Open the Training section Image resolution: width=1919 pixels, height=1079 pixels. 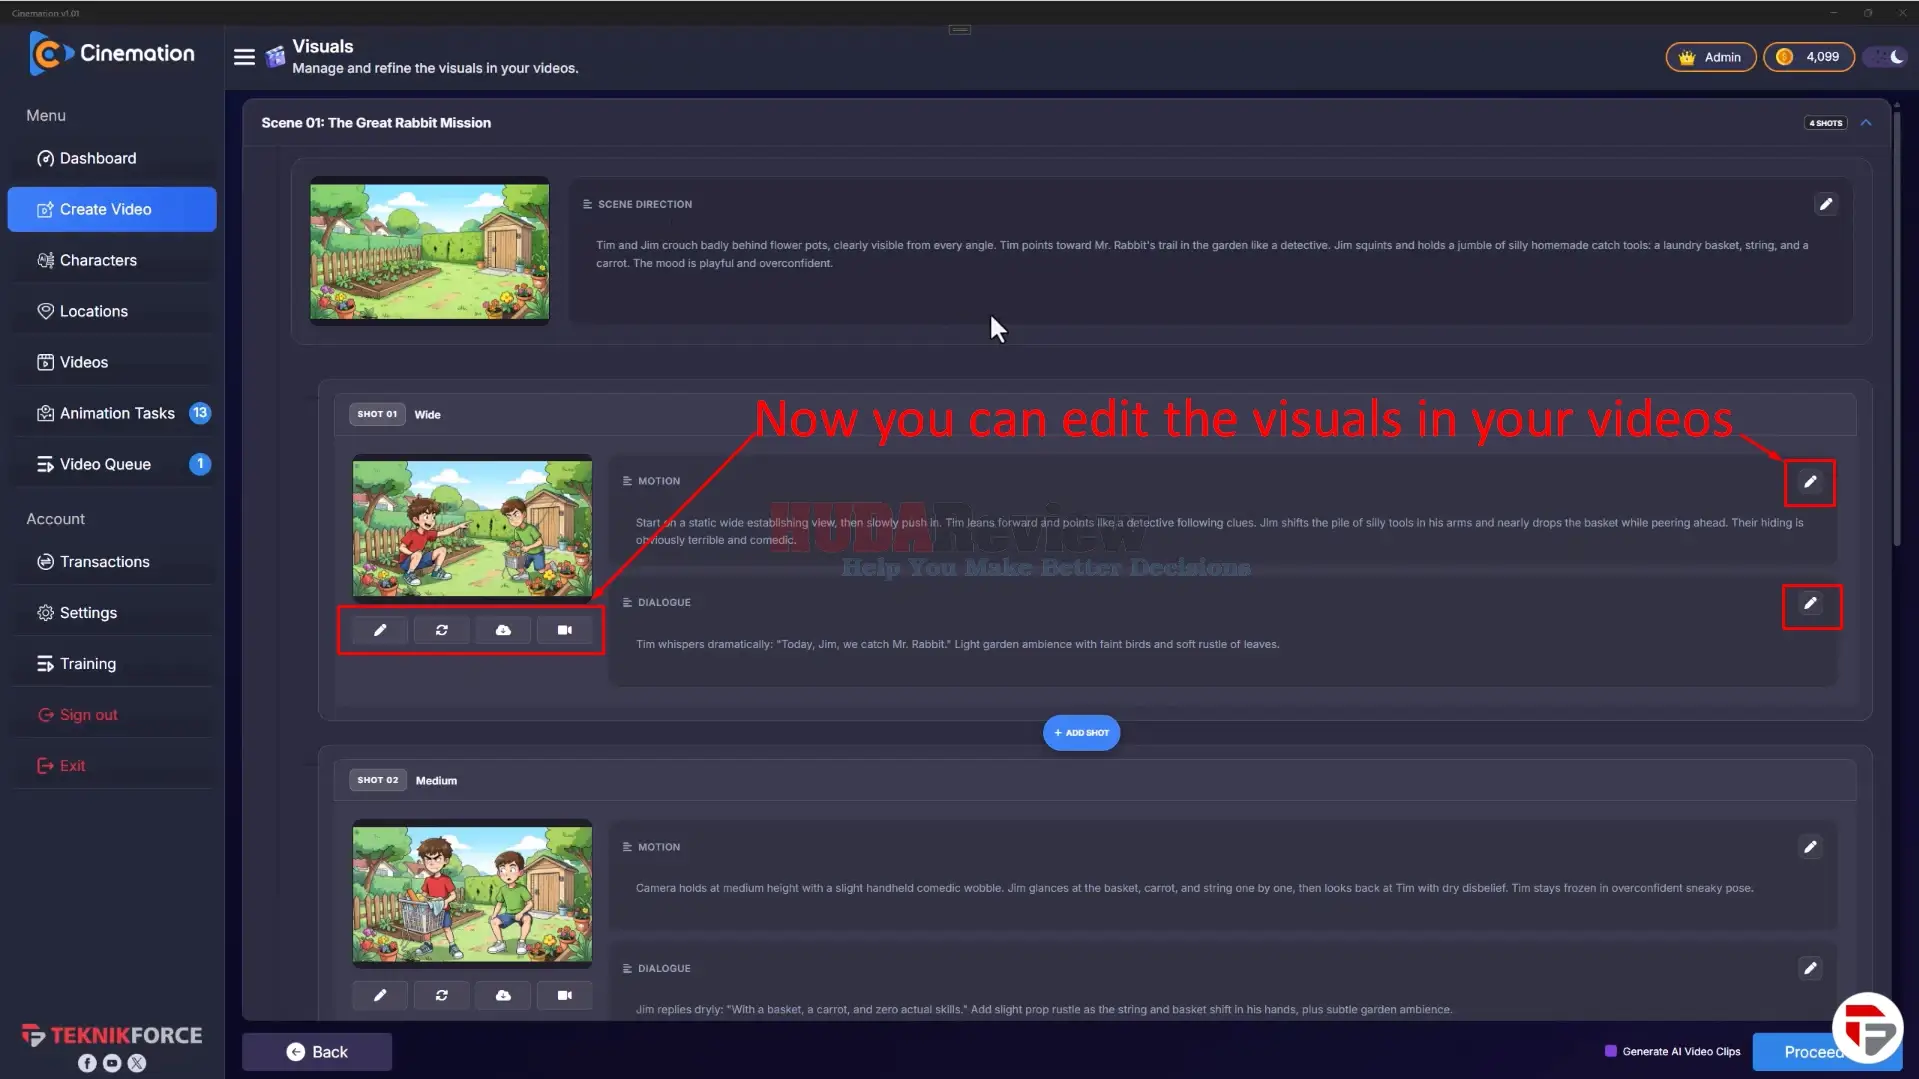112,664
